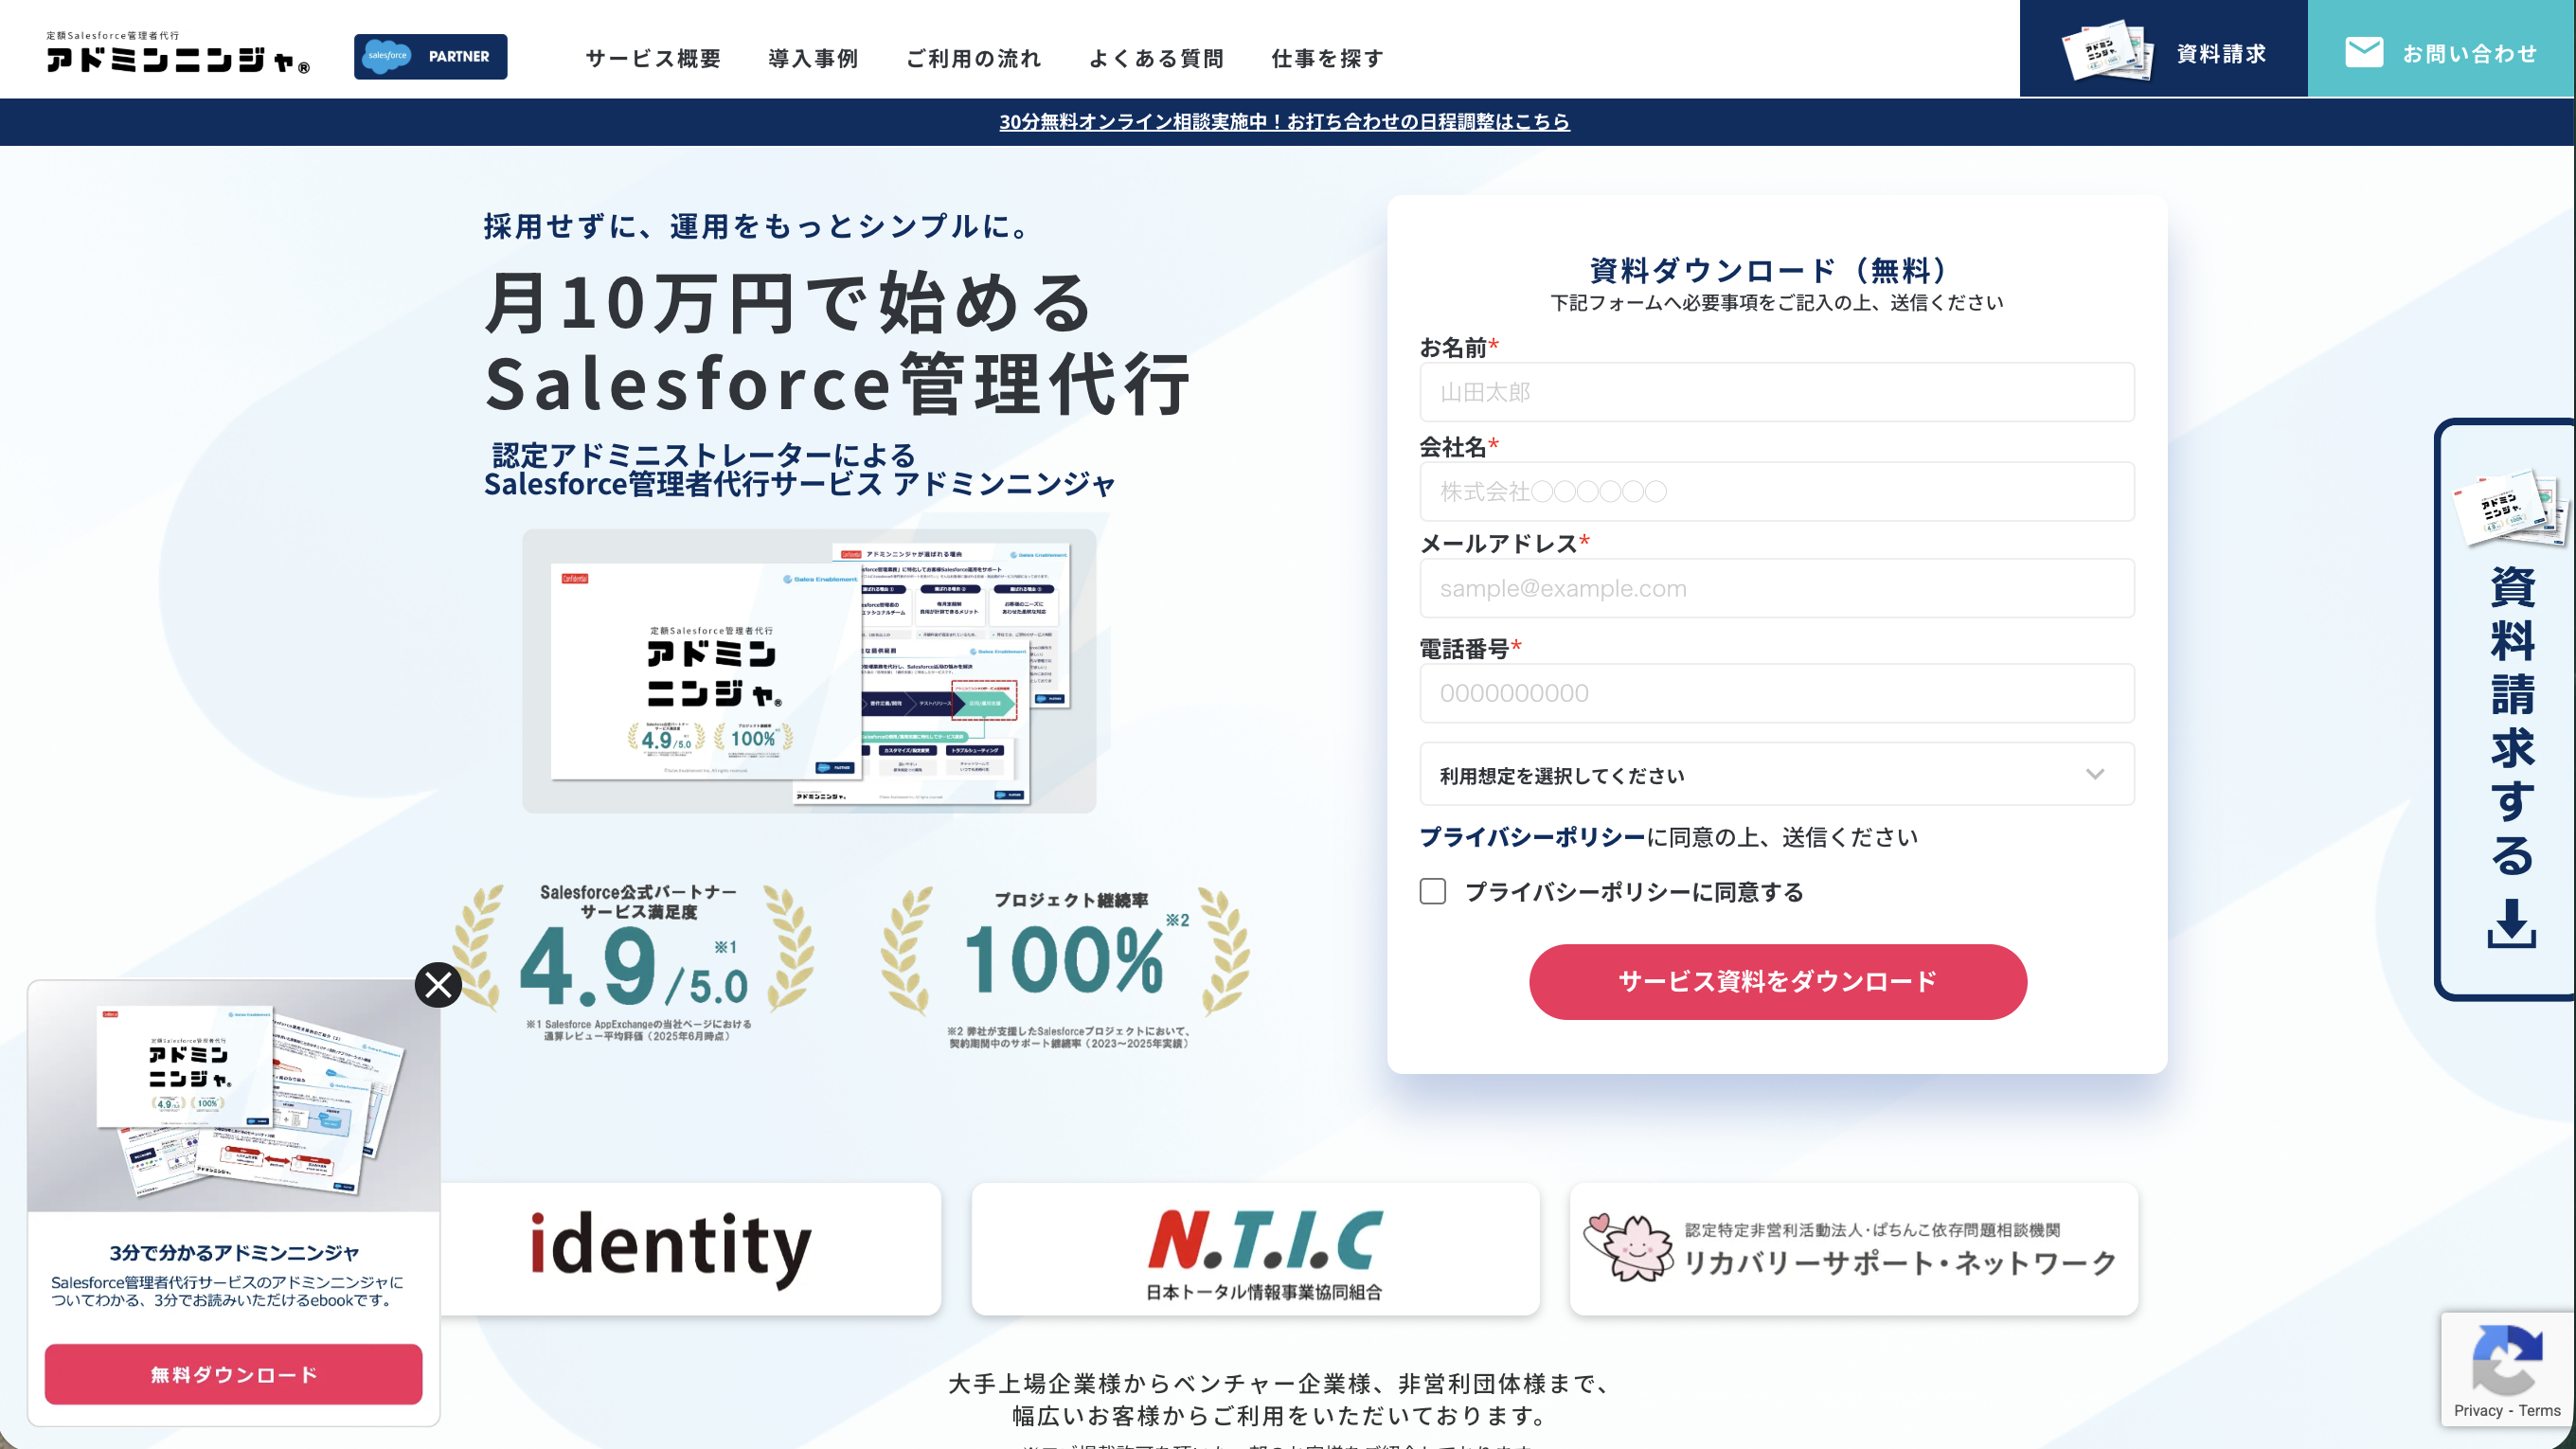Open the 利用想定を選択してください dropdown
Image resolution: width=2576 pixels, height=1449 pixels.
coord(1777,774)
